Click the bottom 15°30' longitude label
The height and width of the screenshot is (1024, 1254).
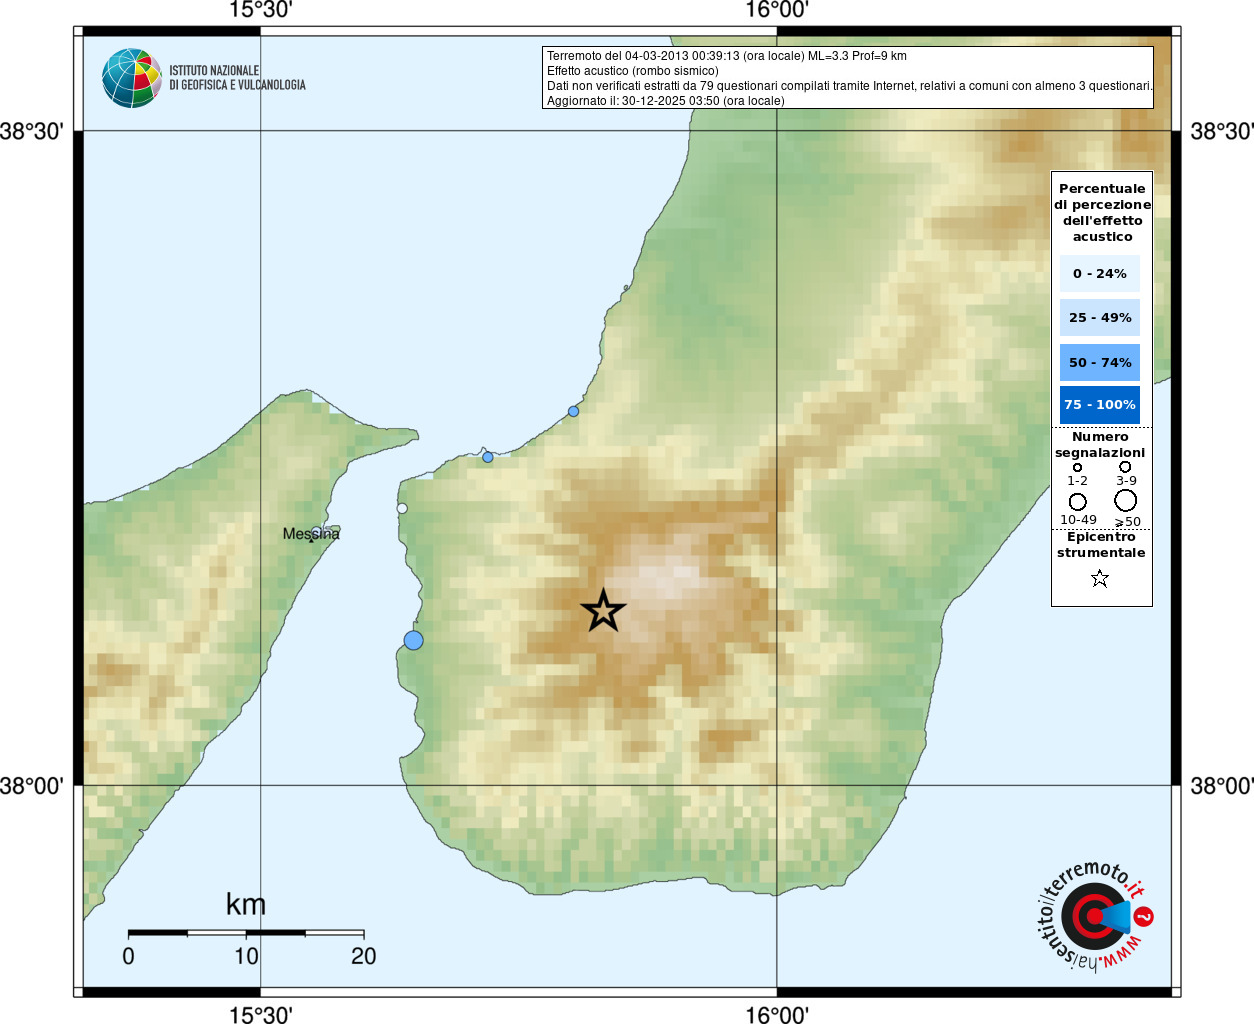(260, 1014)
